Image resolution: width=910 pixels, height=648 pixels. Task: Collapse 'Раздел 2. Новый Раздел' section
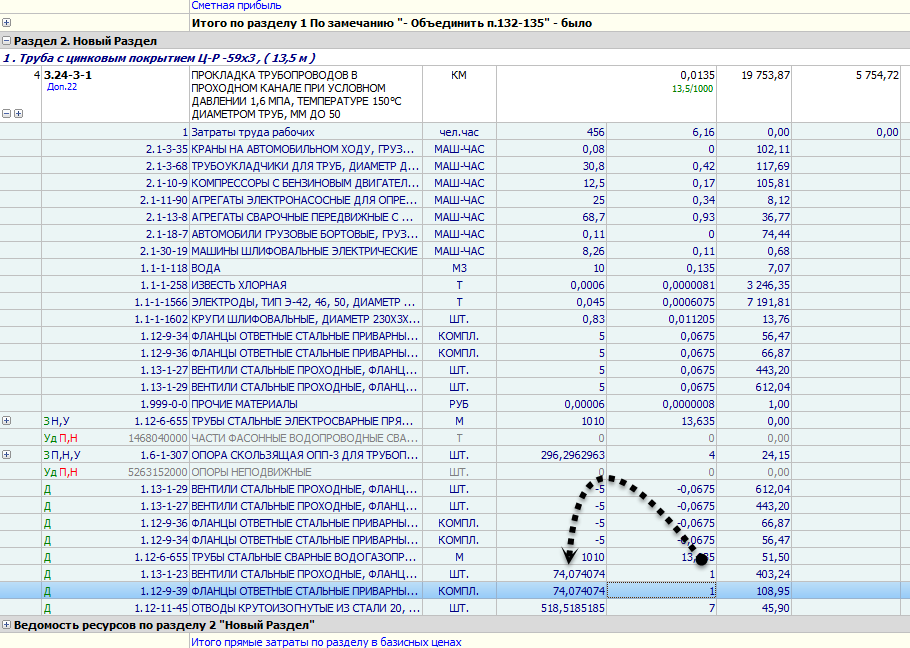pyautogui.click(x=7, y=41)
